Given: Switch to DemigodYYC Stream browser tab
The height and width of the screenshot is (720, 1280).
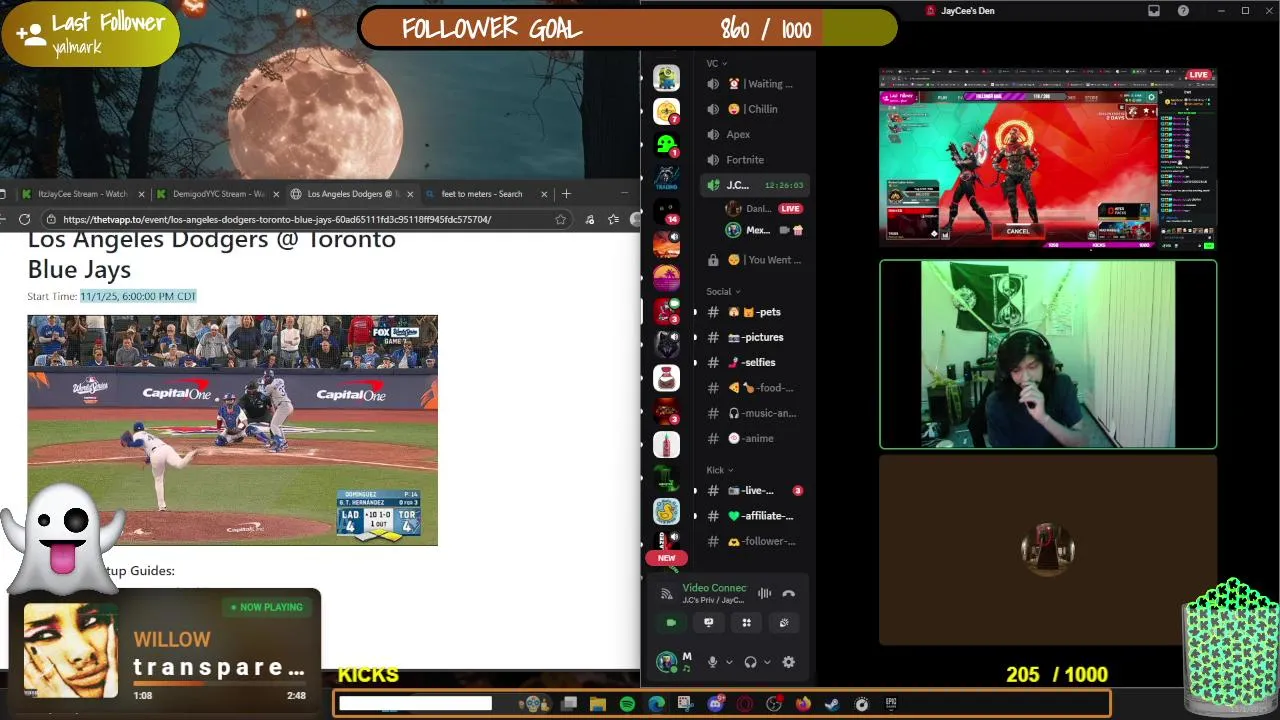Looking at the screenshot, I should pos(217,194).
